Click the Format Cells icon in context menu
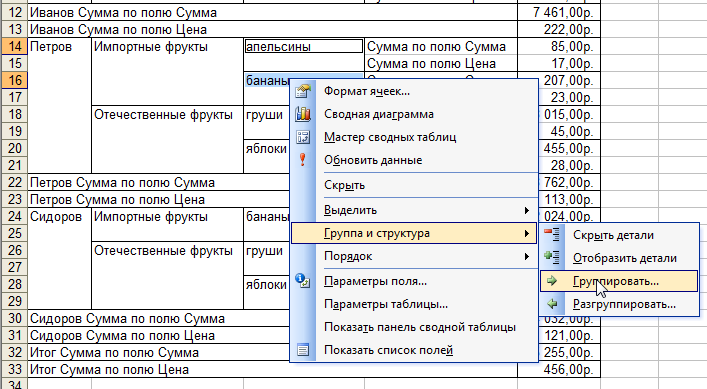The image size is (707, 389). coord(303,91)
